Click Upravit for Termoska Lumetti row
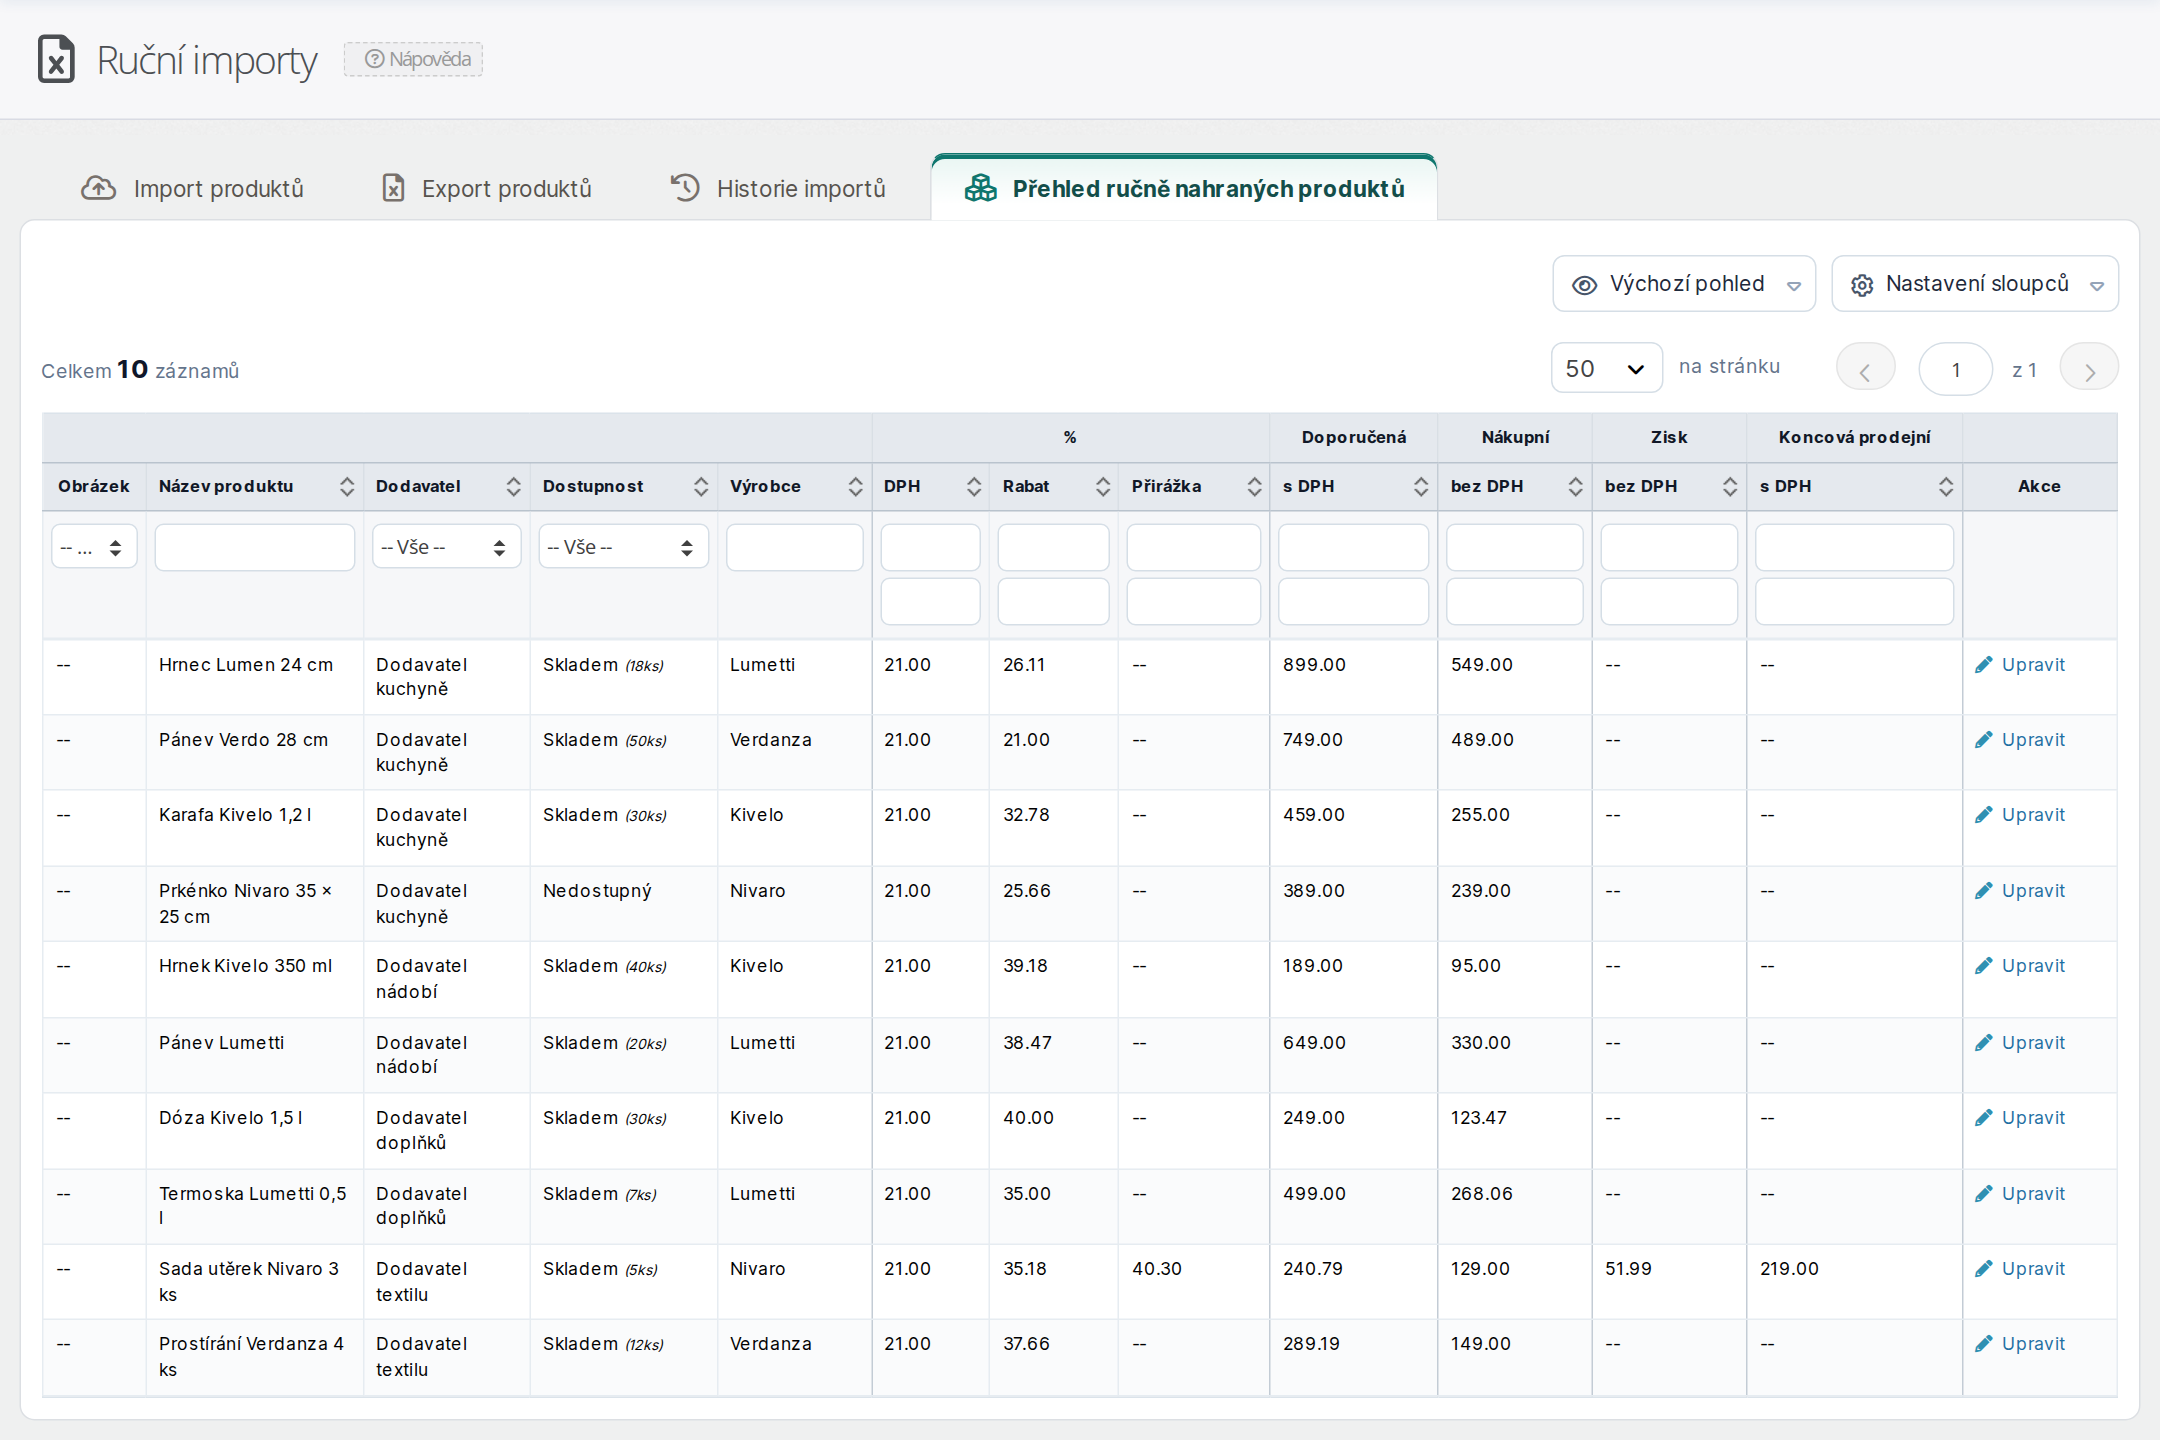 coord(2020,1194)
